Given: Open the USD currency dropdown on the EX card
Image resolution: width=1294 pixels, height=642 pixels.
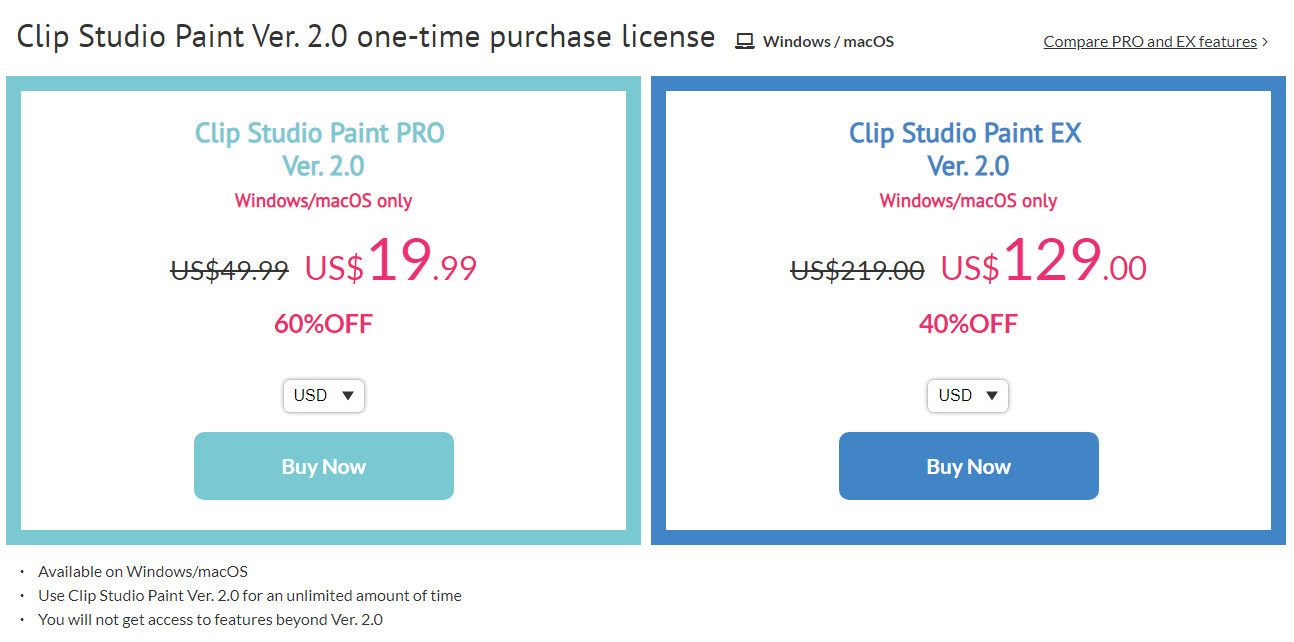Looking at the screenshot, I should tap(967, 395).
